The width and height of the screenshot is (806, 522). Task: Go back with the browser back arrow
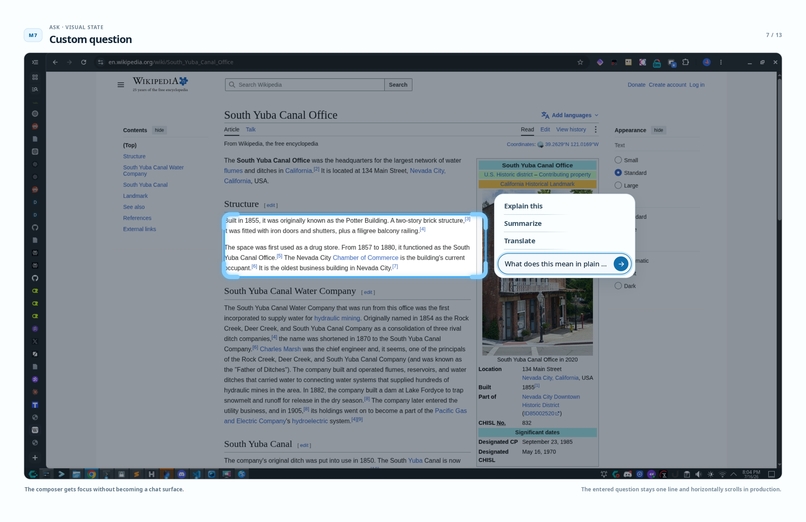pyautogui.click(x=55, y=62)
